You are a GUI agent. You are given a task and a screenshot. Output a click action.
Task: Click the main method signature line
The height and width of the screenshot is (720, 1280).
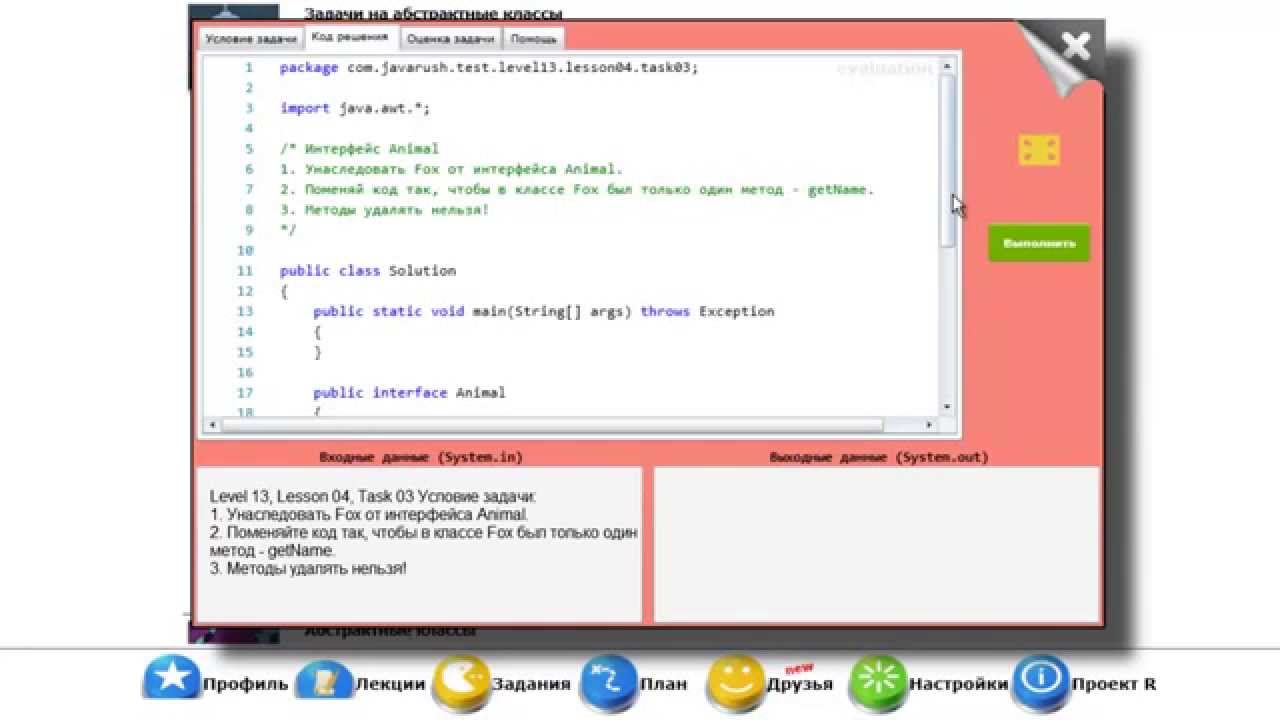point(544,312)
